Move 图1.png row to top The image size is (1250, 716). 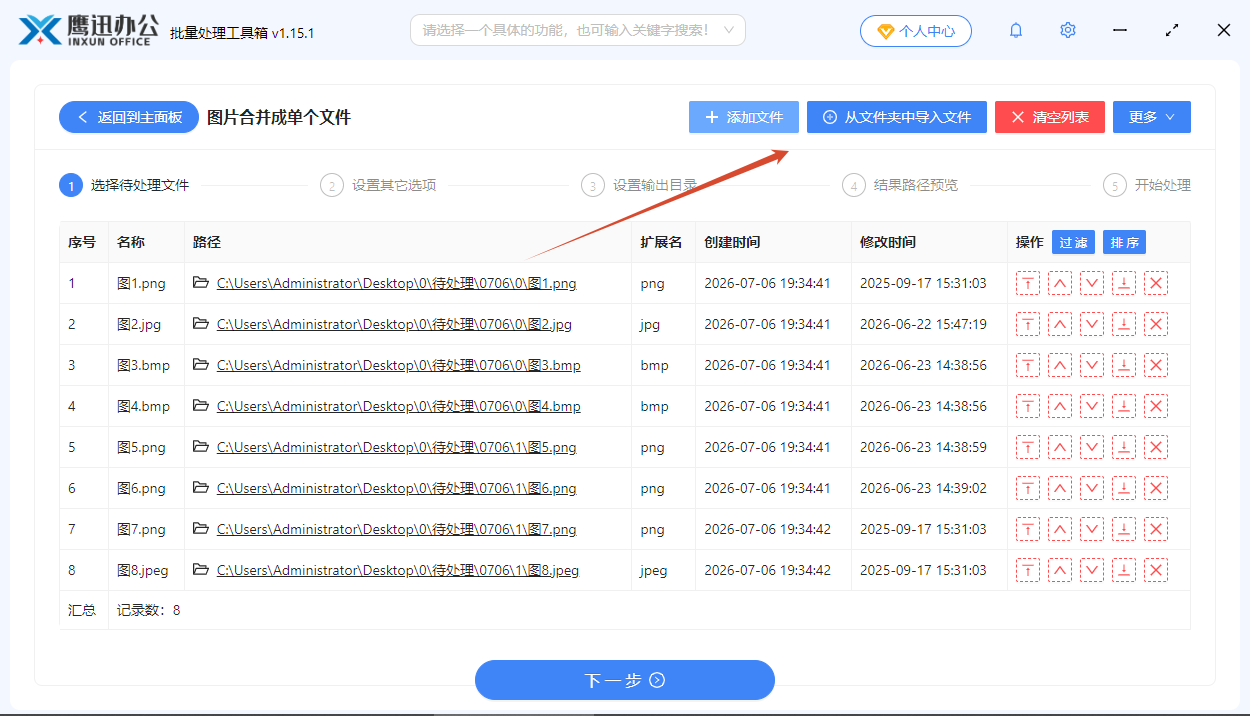click(x=1028, y=283)
